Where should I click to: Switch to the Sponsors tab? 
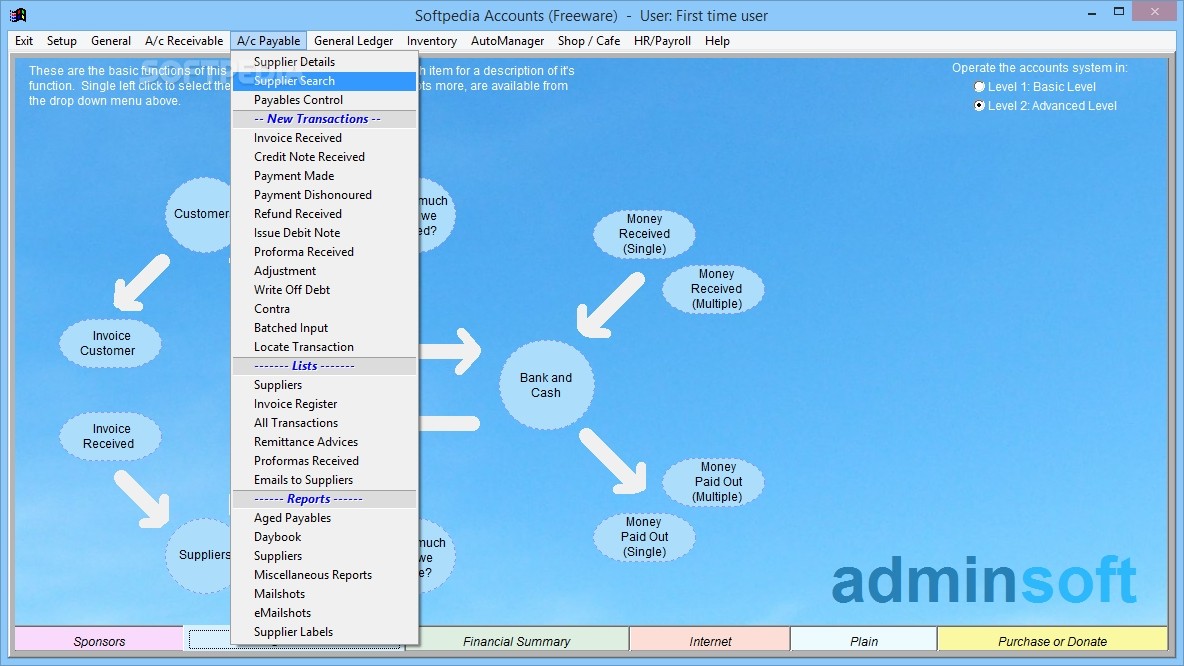click(99, 641)
